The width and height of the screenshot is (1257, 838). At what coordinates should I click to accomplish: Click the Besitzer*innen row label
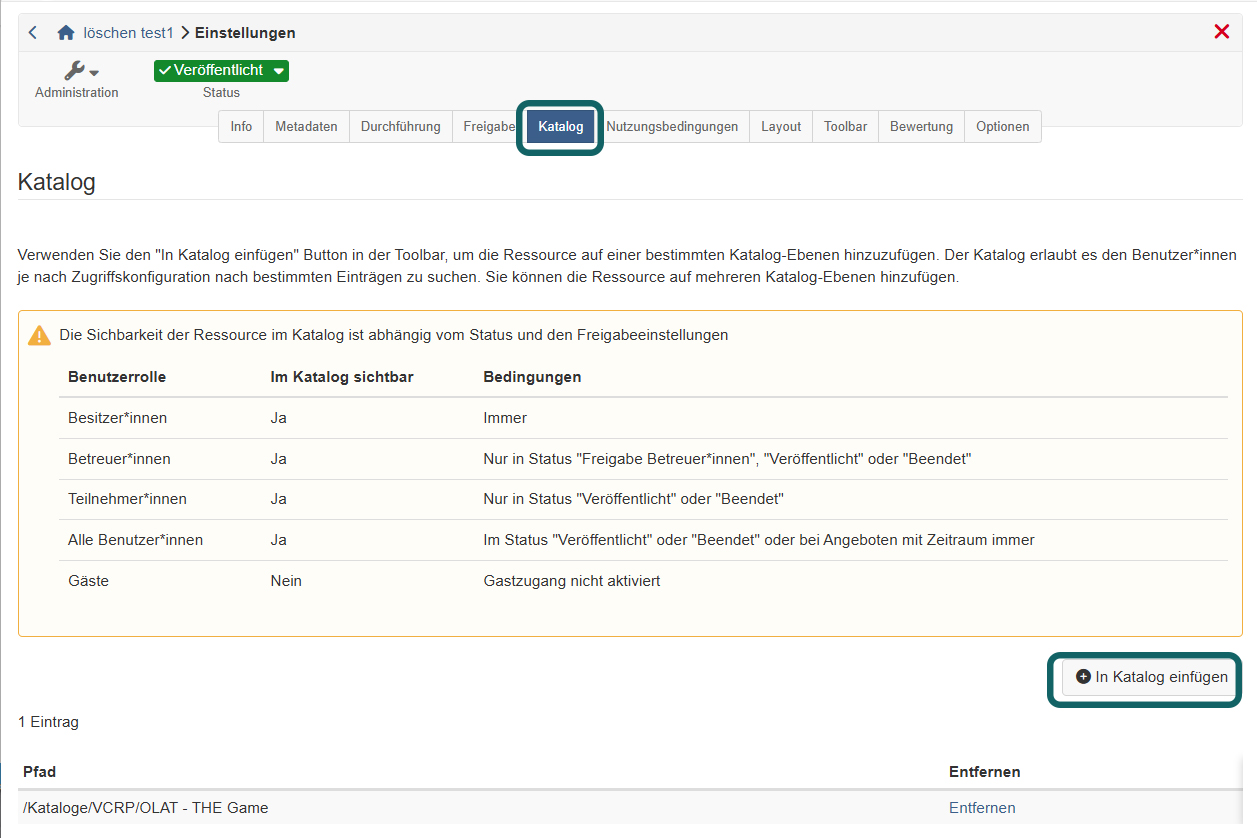[117, 418]
